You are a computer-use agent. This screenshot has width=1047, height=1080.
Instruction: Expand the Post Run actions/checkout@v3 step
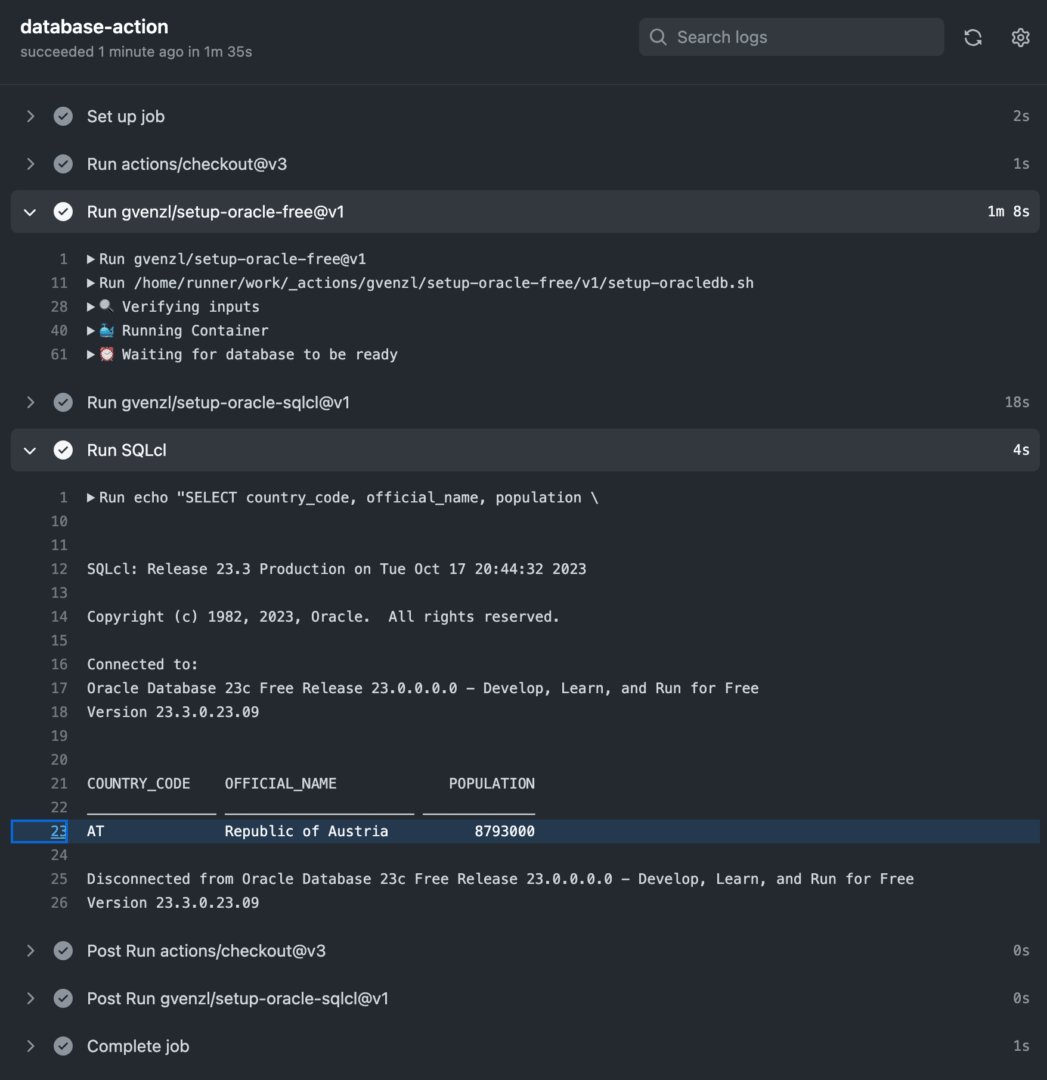(29, 950)
